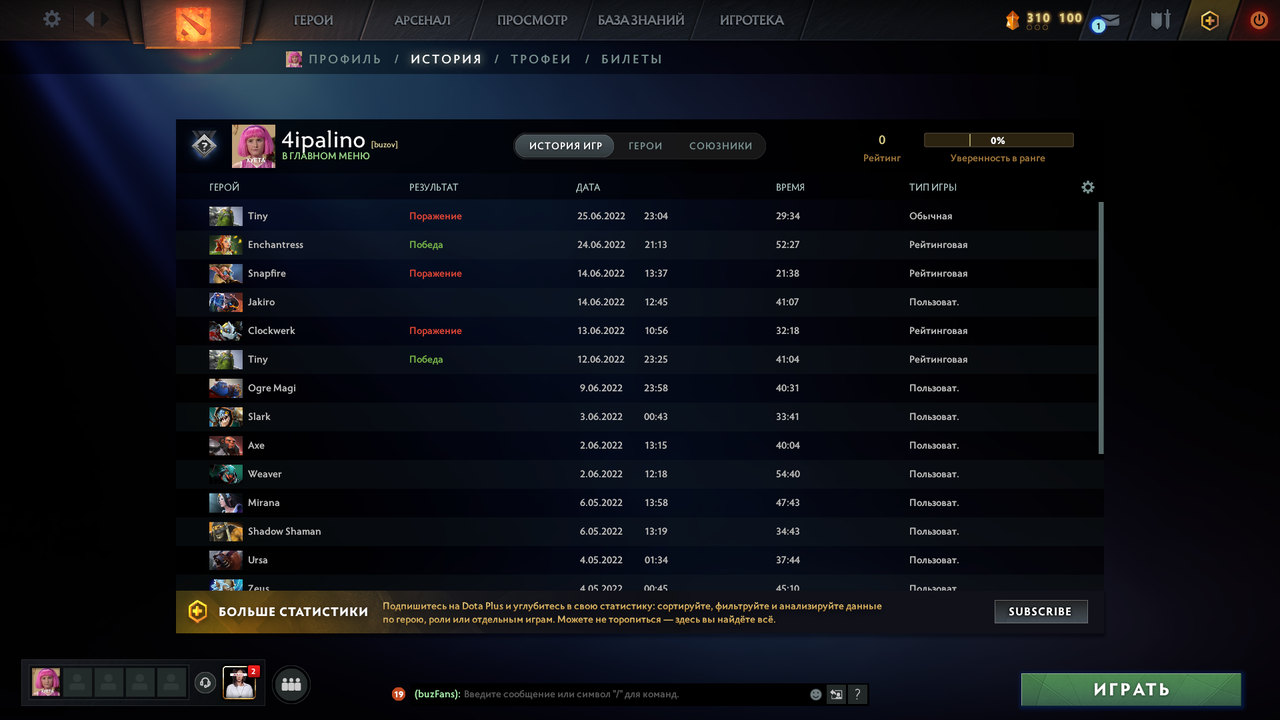The height and width of the screenshot is (720, 1280).
Task: Click own avatar in party bar
Action: point(46,682)
